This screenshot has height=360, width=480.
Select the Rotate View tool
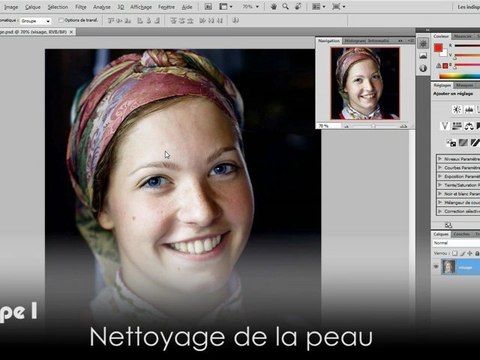click(x=298, y=6)
